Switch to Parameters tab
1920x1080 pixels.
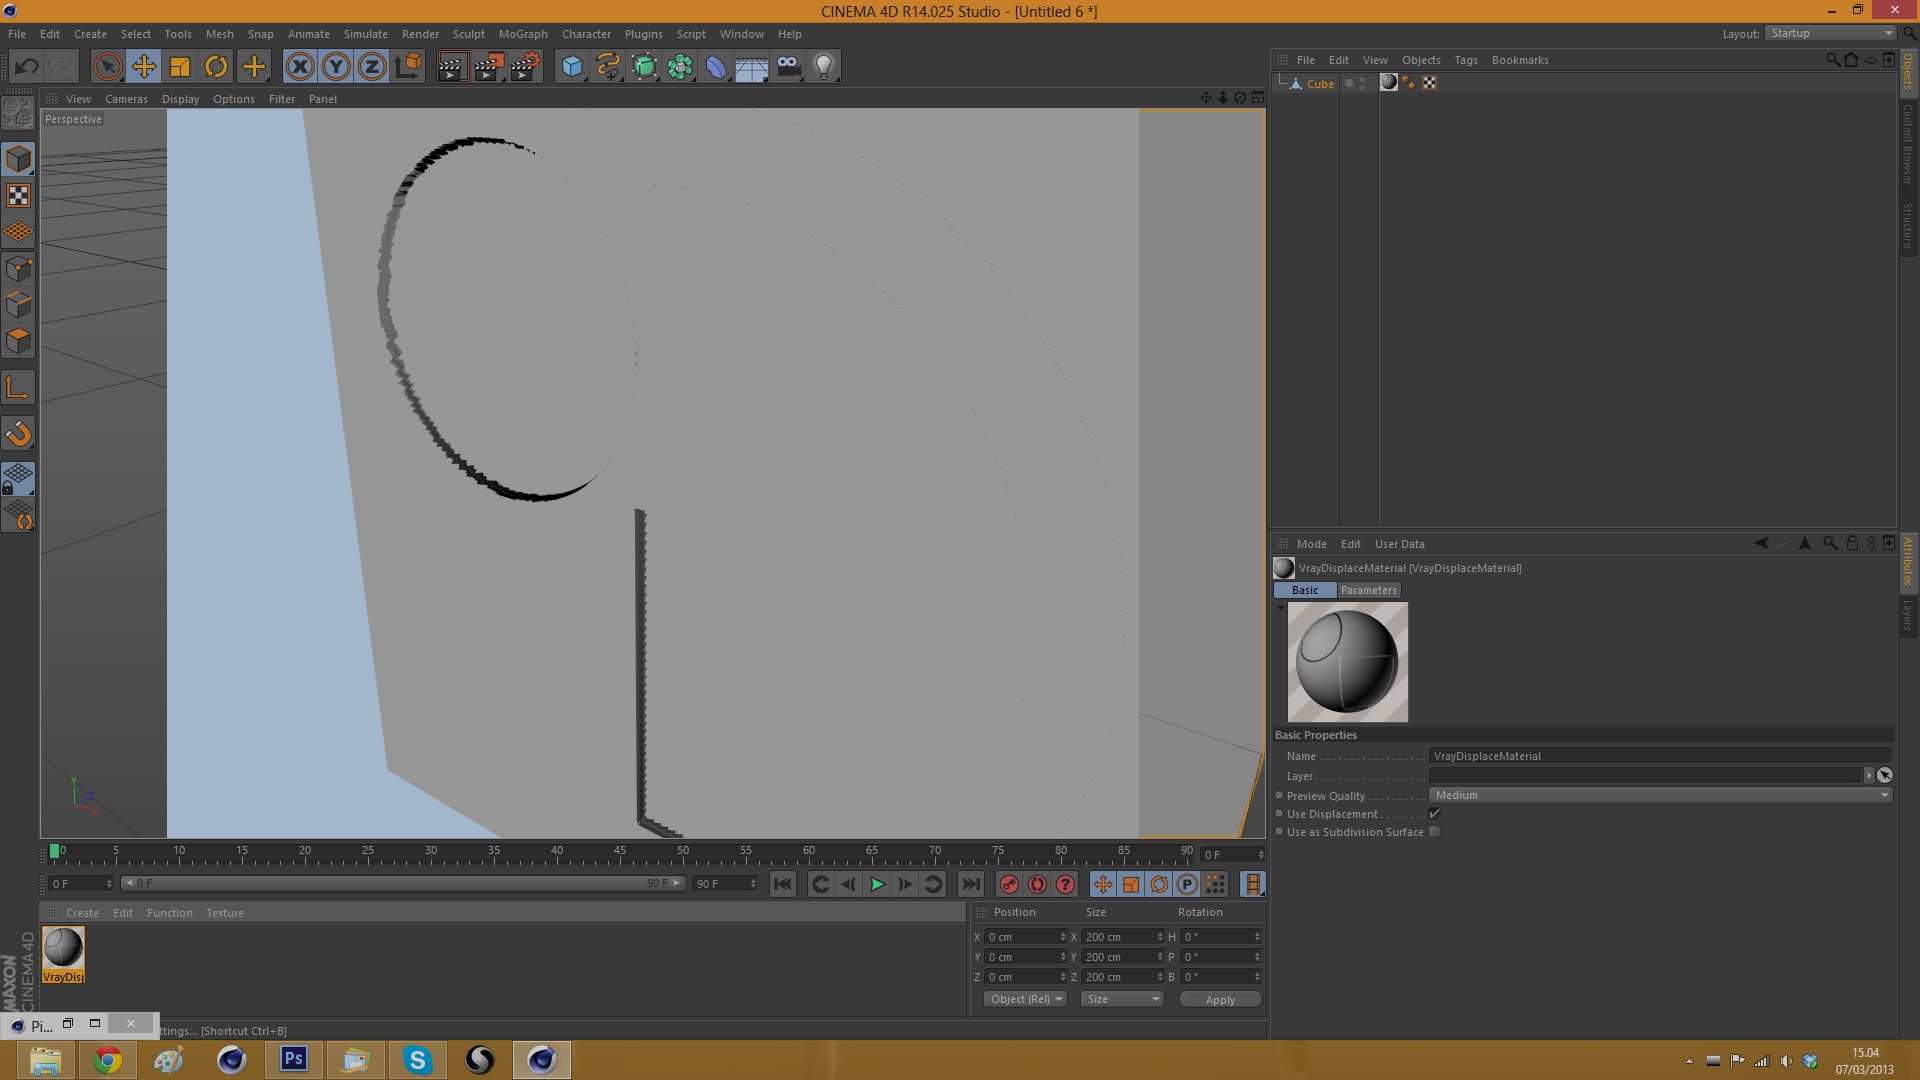tap(1368, 590)
